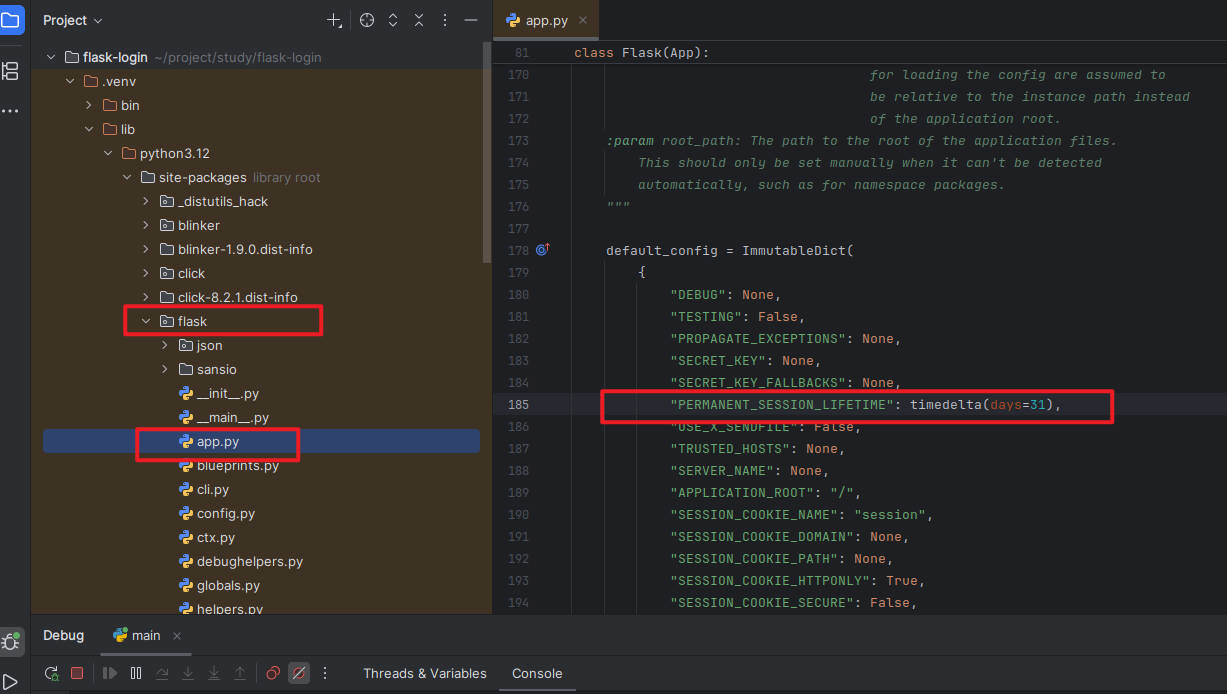Hide the Project panel
Image resolution: width=1227 pixels, height=694 pixels.
click(471, 20)
